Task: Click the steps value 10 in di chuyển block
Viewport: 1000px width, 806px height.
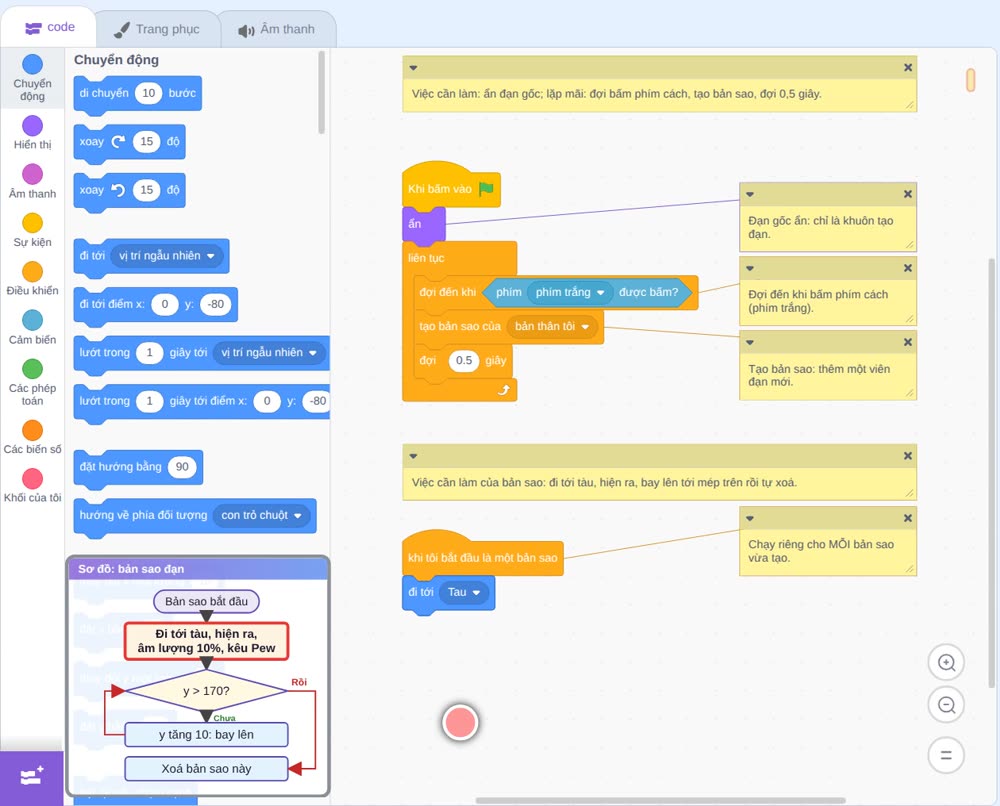Action: [149, 93]
